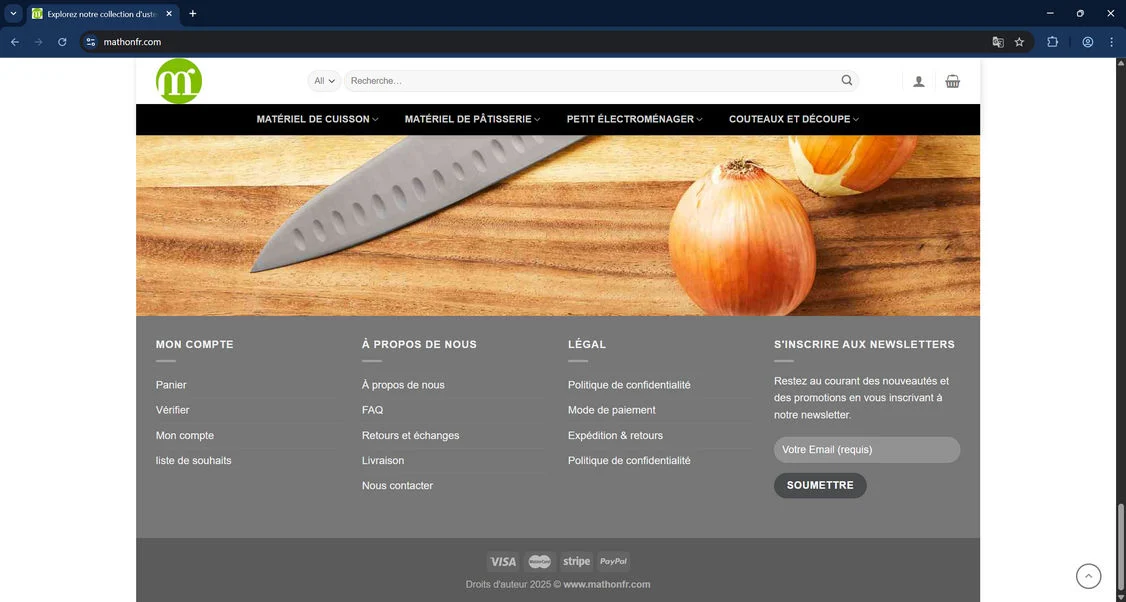Open the Mode de paiement link
The image size is (1126, 602).
pyautogui.click(x=612, y=410)
